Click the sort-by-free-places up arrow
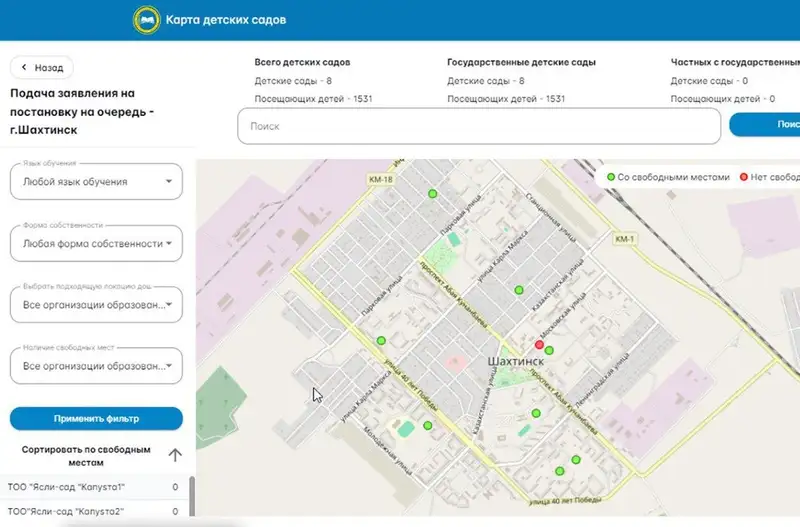 click(x=175, y=455)
